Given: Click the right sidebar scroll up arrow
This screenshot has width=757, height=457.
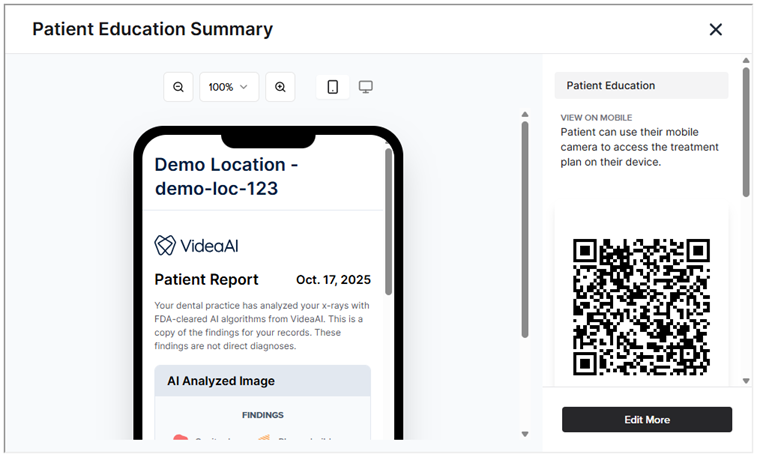Looking at the screenshot, I should tap(746, 61).
